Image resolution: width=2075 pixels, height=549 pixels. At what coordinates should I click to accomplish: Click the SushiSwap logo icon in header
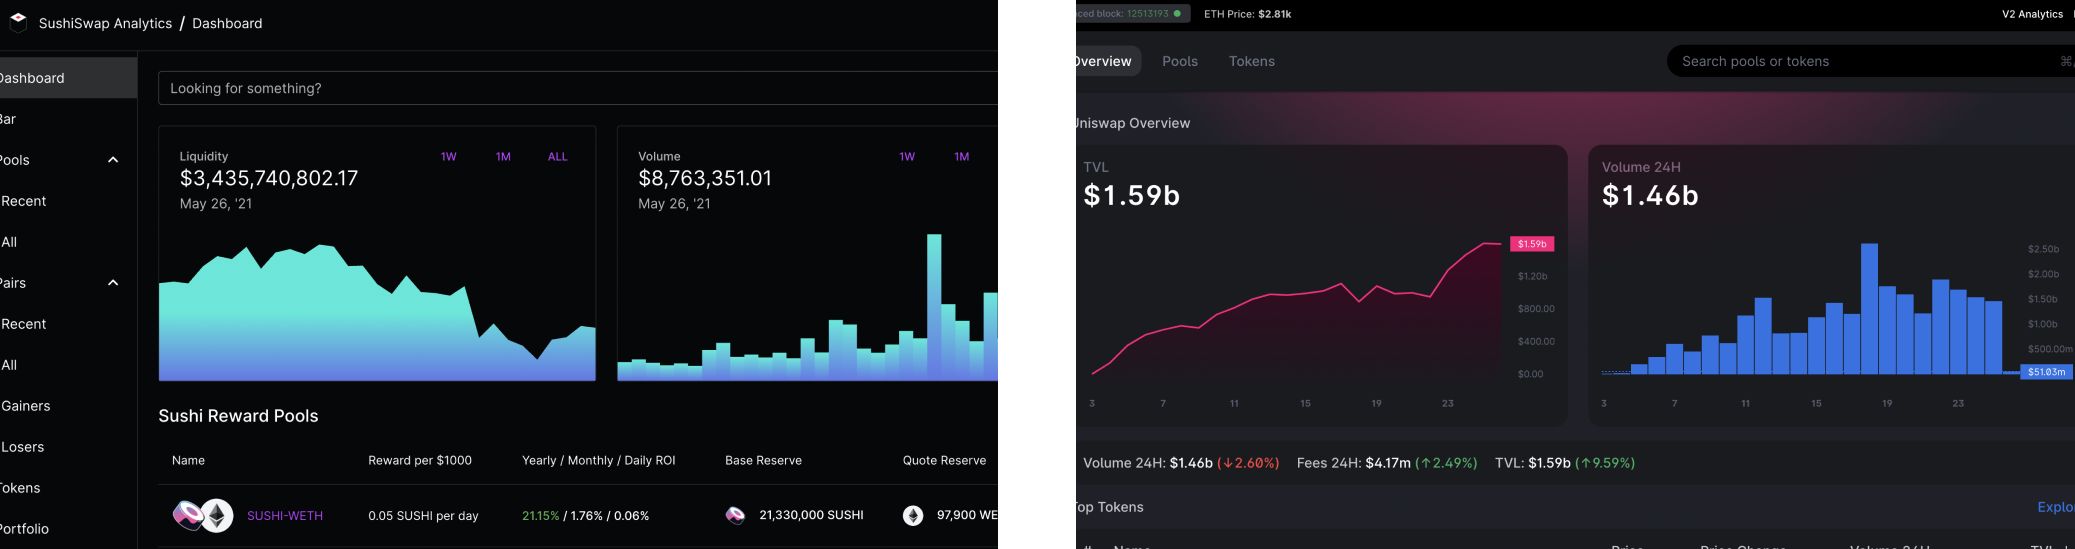coord(18,22)
